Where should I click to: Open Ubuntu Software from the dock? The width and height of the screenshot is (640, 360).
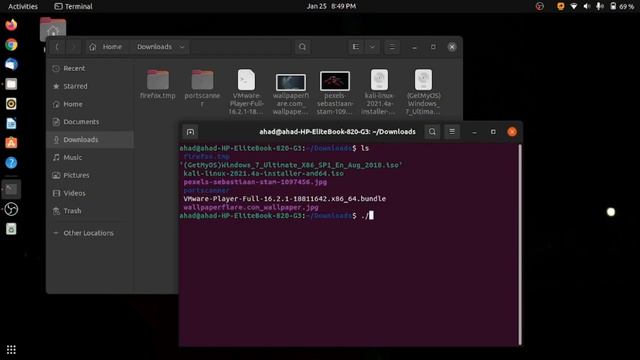[x=11, y=143]
